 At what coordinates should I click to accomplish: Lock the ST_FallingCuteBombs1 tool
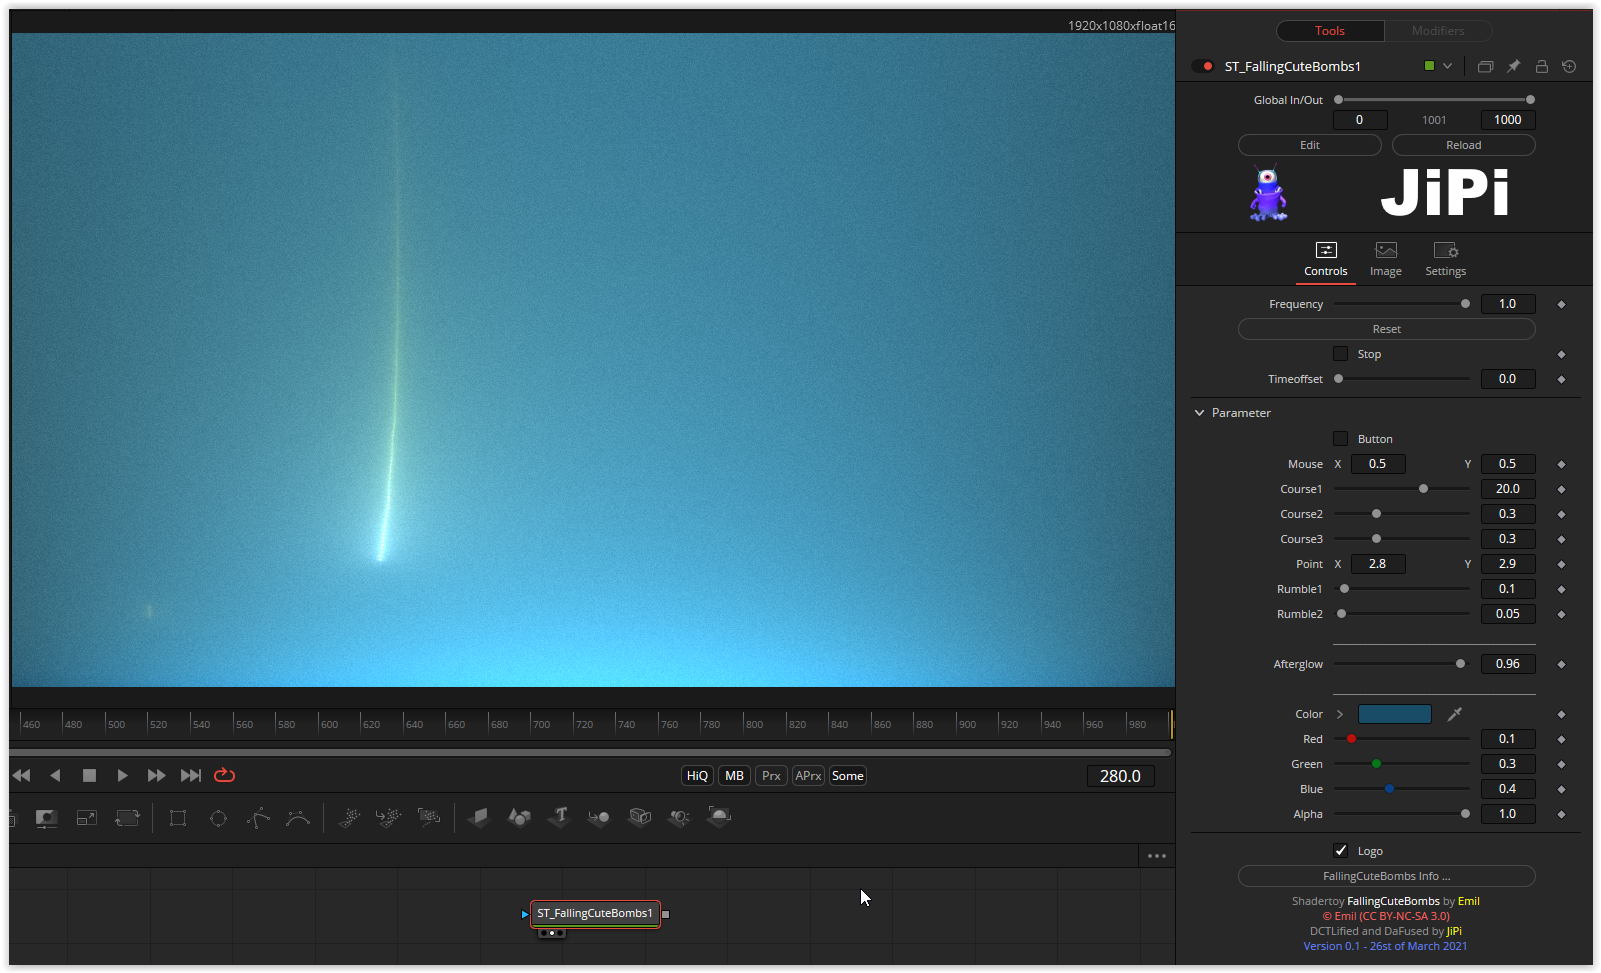pos(1542,66)
